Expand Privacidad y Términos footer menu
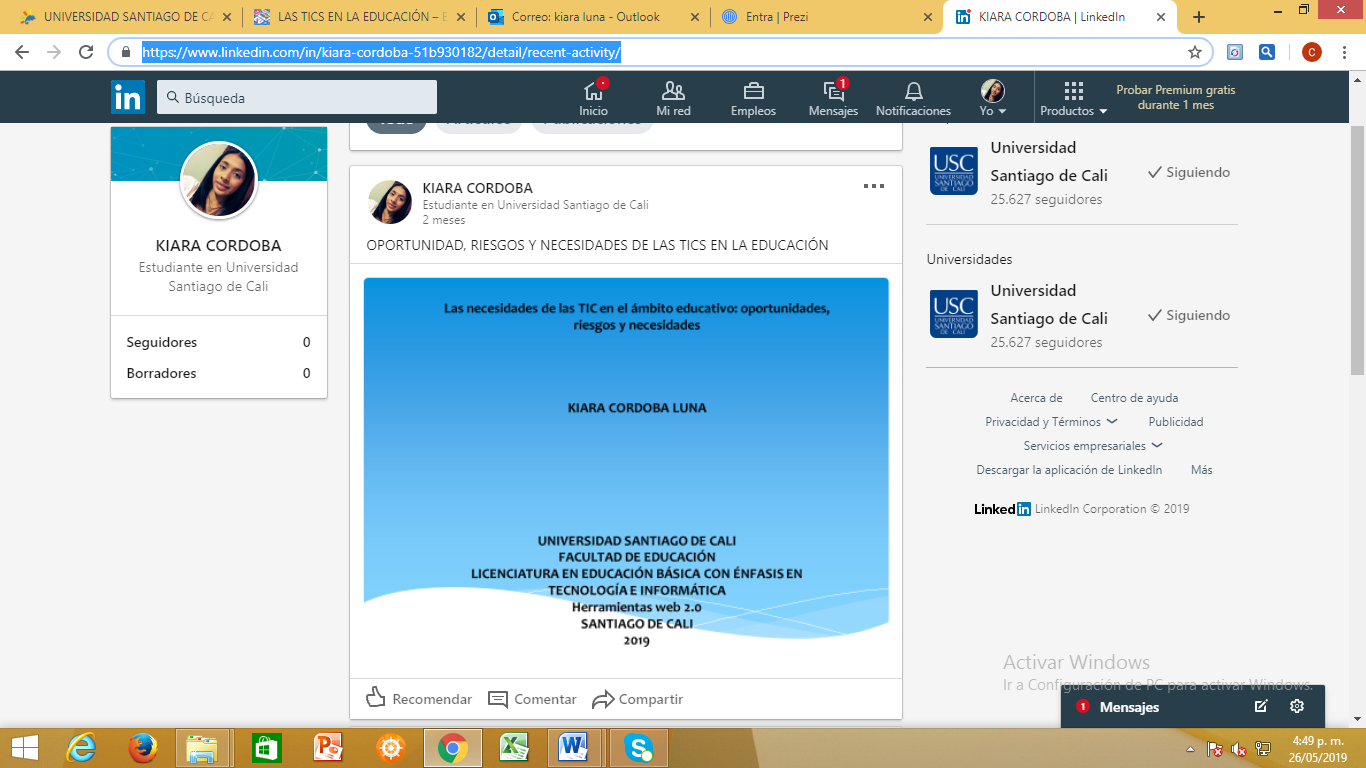This screenshot has width=1366, height=768. [x=1051, y=422]
